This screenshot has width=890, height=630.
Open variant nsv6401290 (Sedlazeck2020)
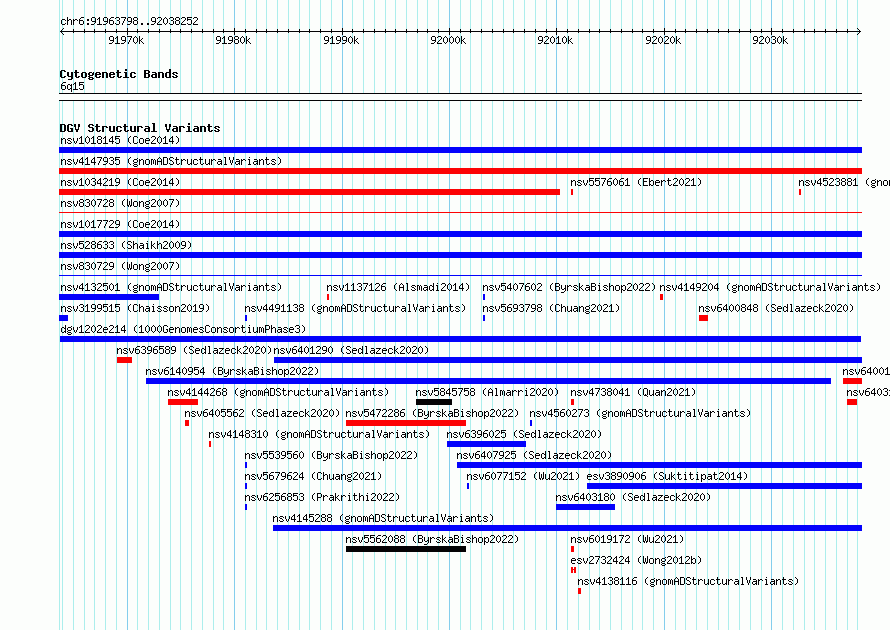351,350
